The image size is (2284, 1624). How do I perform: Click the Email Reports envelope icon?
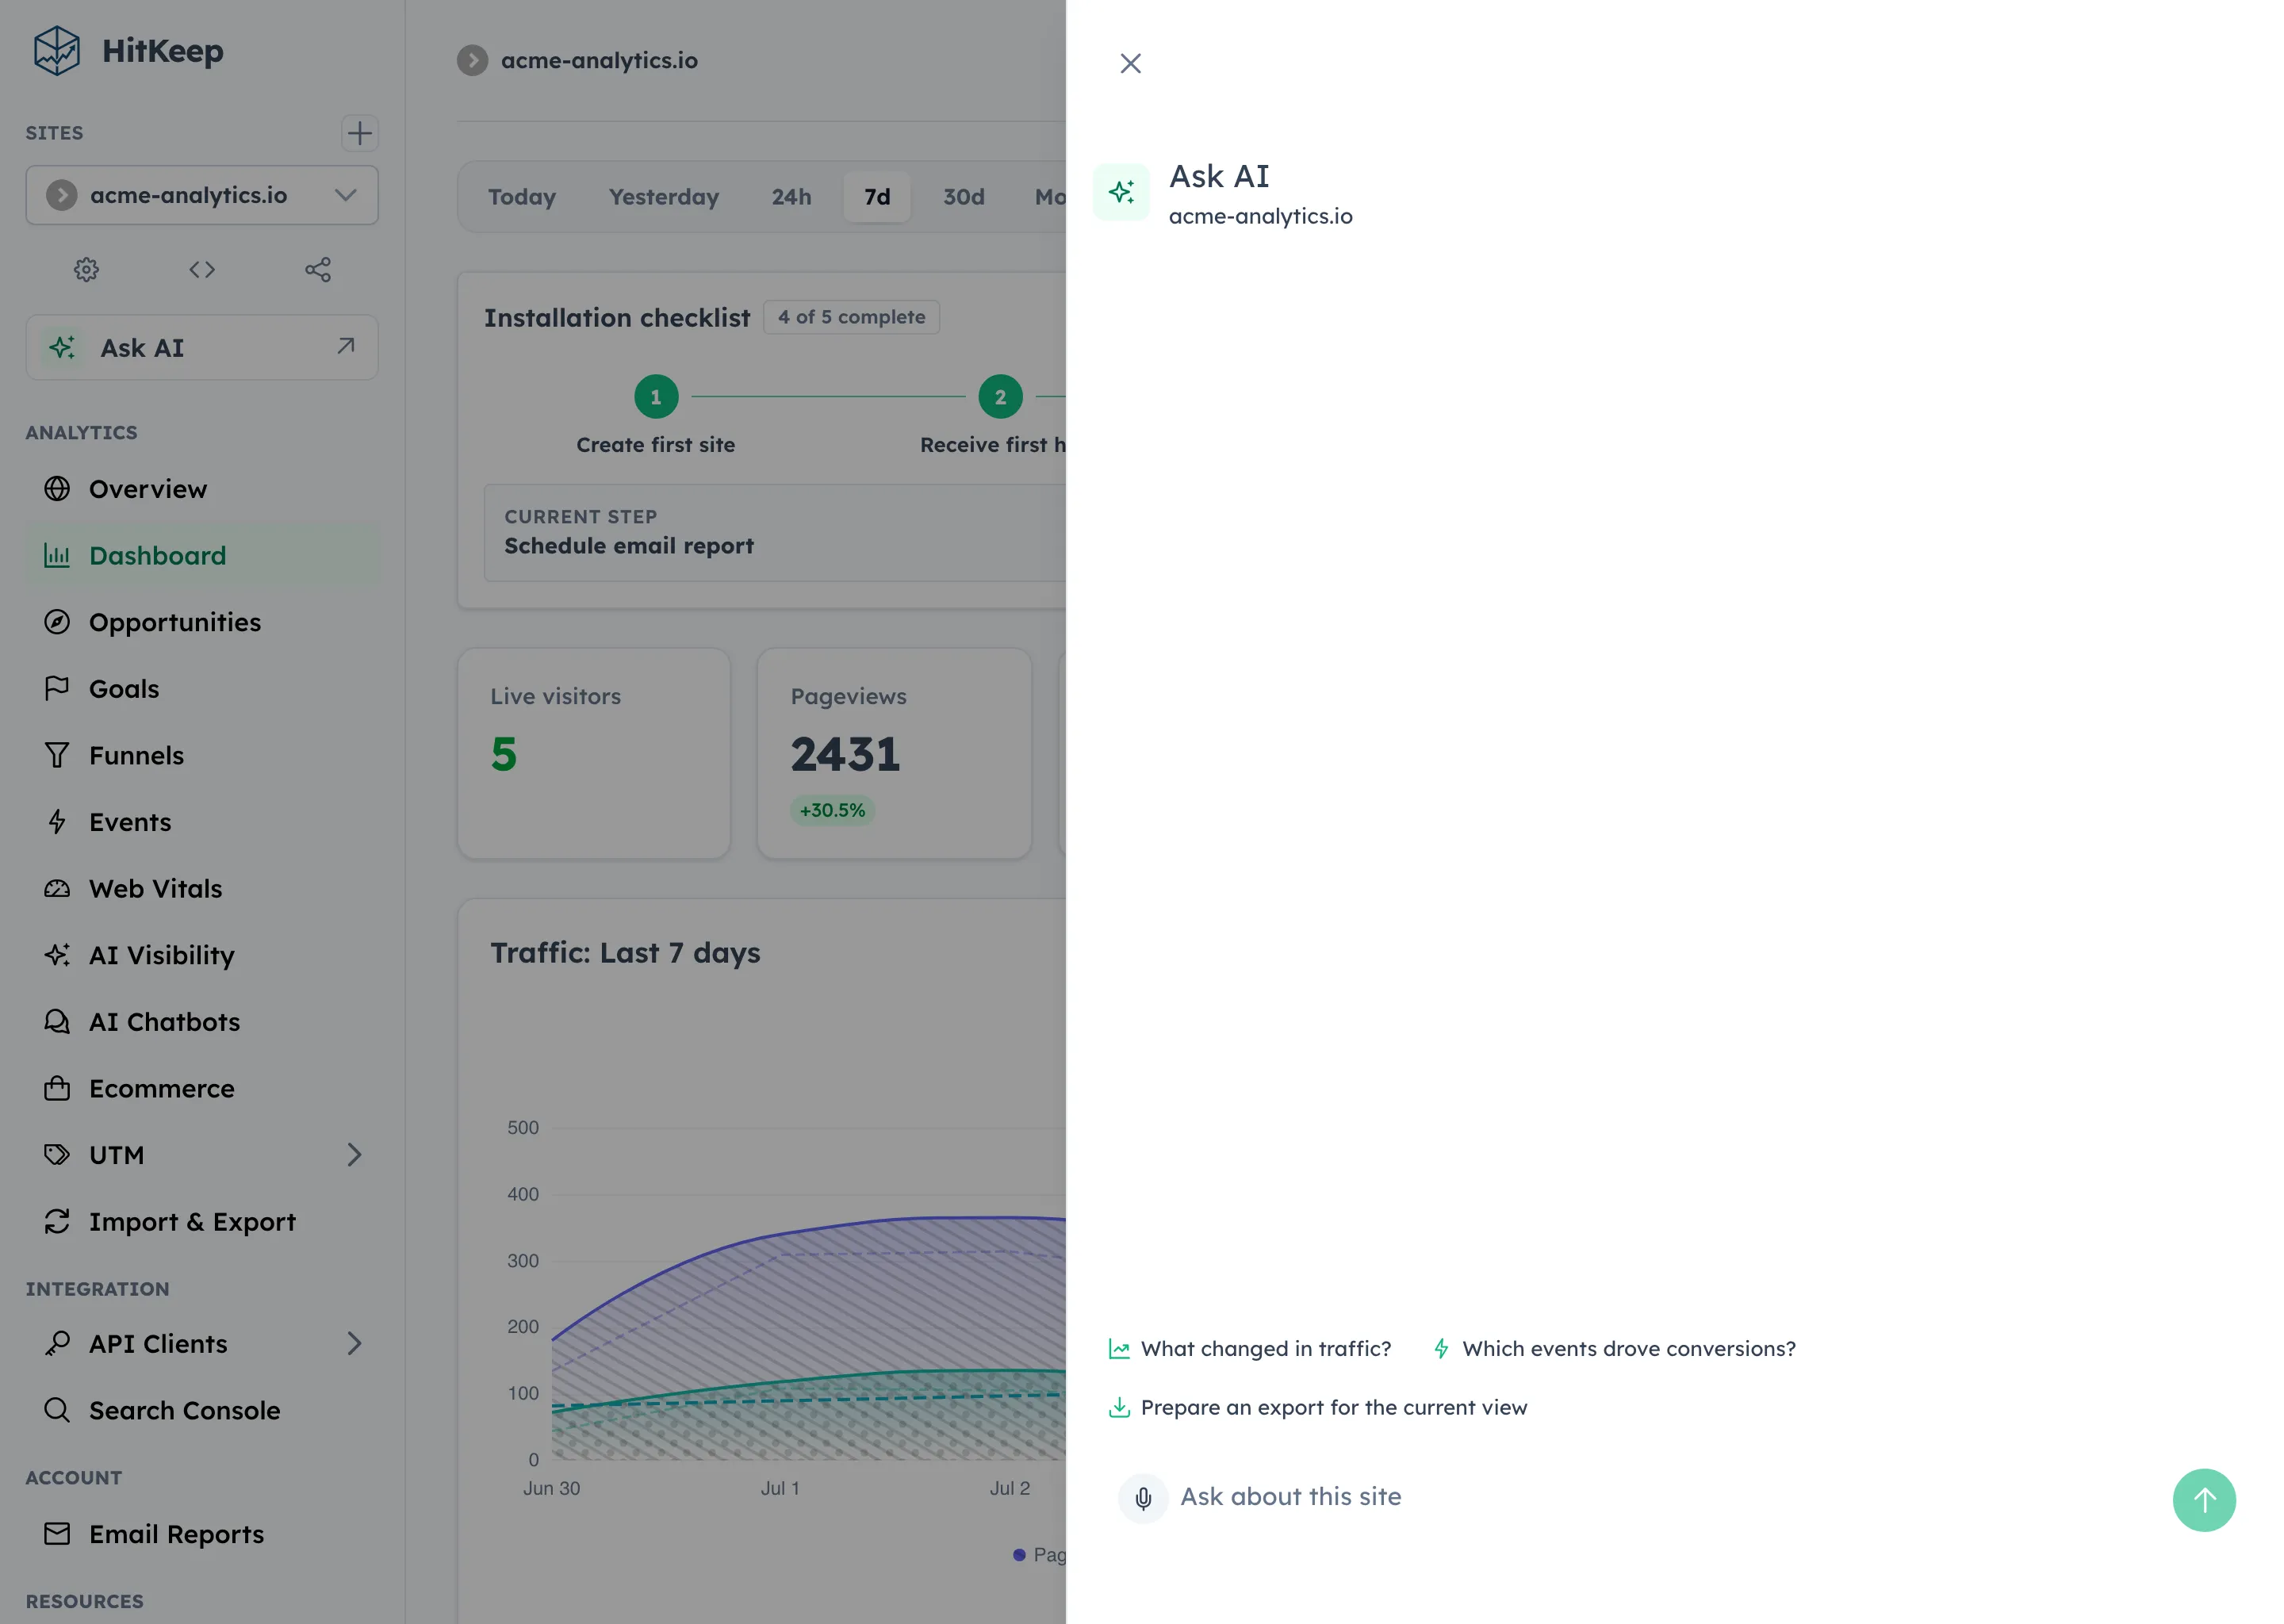57,1533
